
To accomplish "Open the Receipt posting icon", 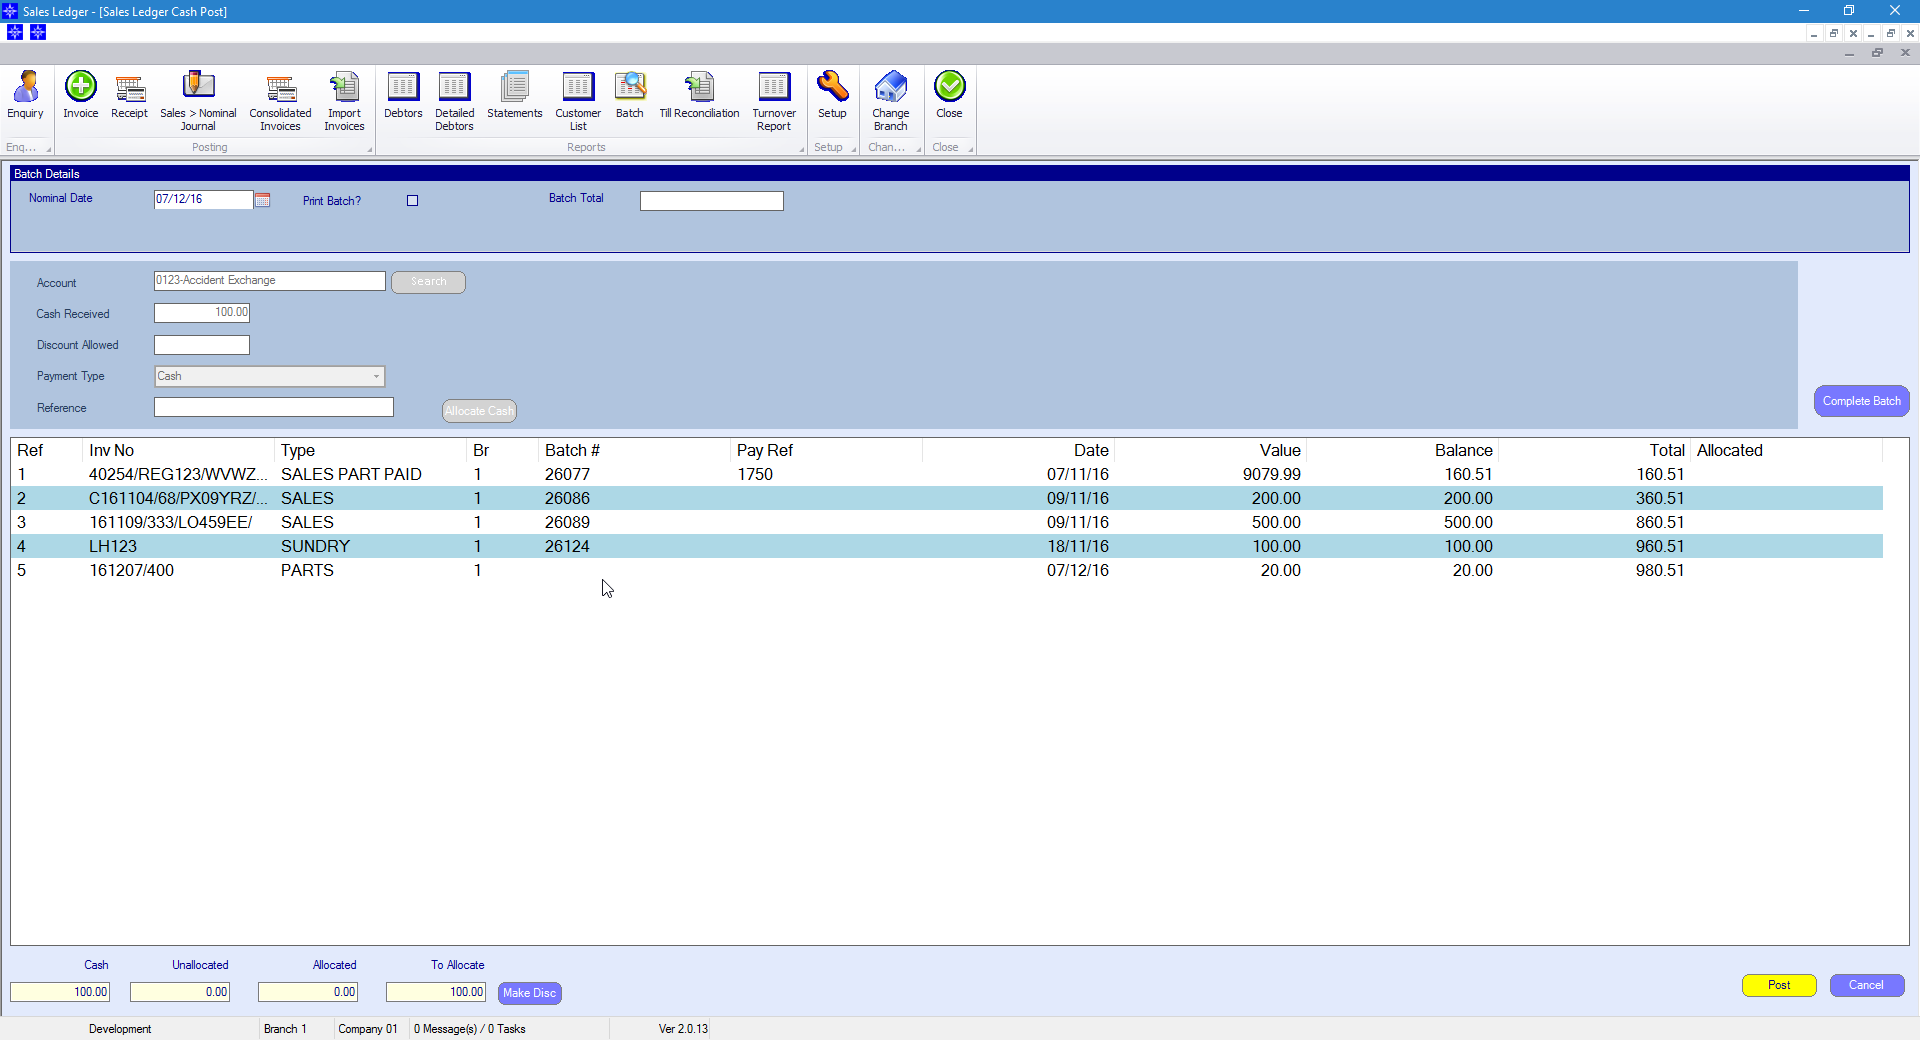I will [129, 95].
